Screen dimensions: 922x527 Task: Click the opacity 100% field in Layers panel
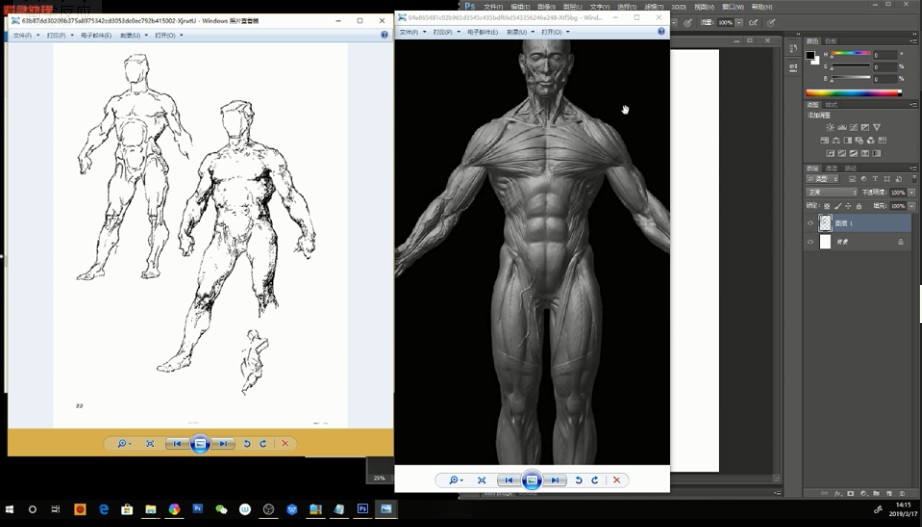click(897, 192)
